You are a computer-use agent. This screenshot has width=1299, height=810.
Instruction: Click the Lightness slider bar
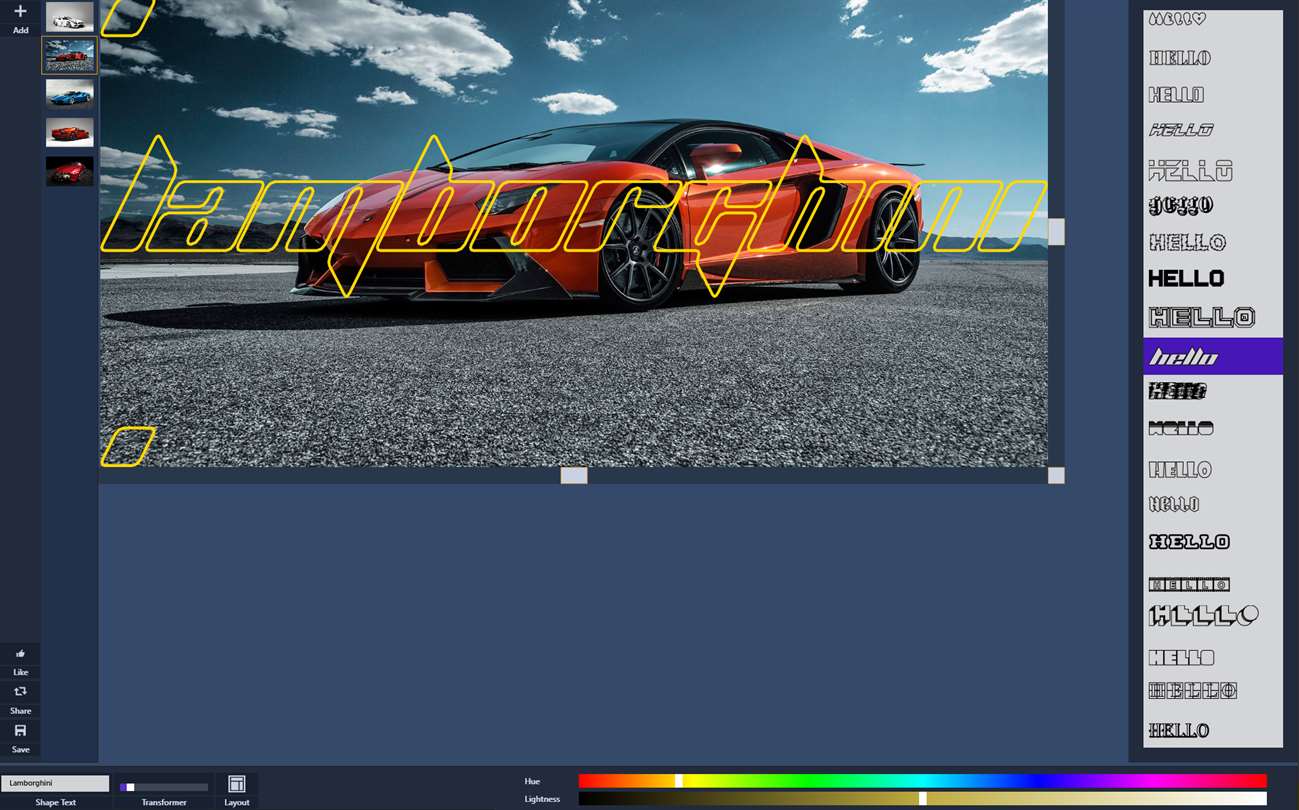click(922, 799)
